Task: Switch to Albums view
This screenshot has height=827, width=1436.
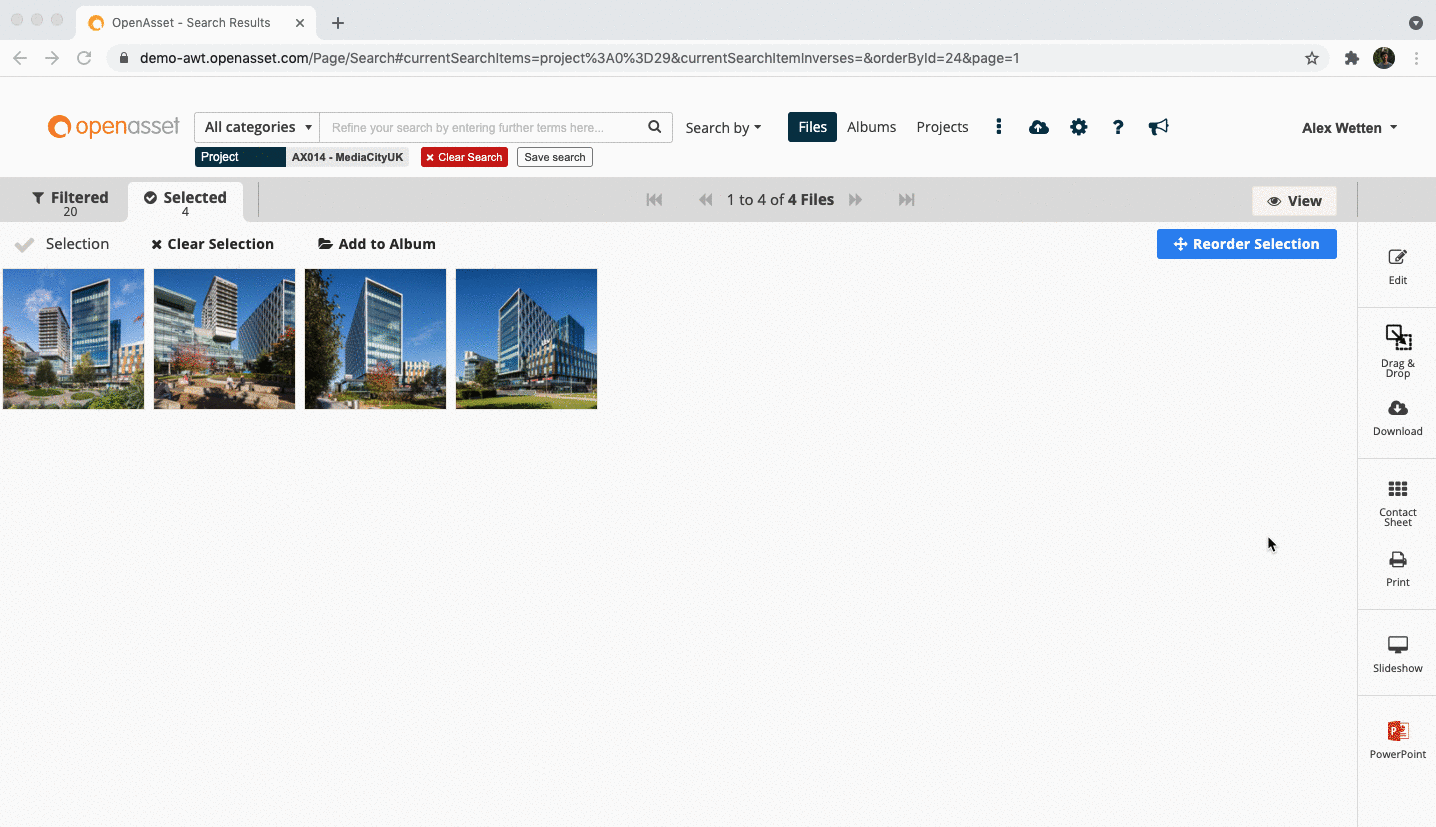Action: (x=871, y=127)
